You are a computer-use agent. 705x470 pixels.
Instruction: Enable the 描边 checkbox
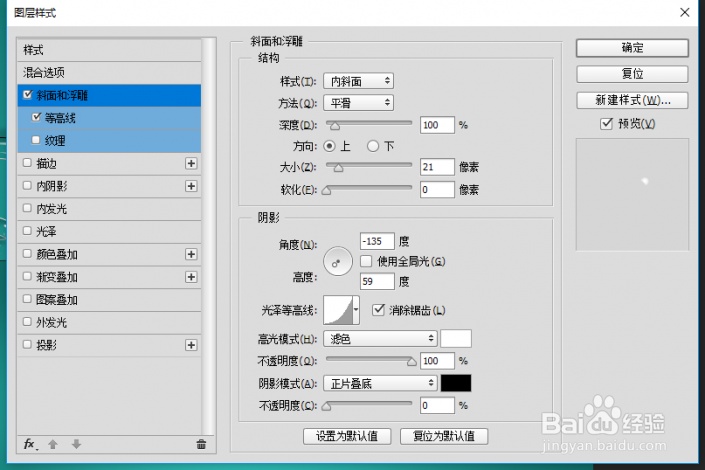click(27, 162)
